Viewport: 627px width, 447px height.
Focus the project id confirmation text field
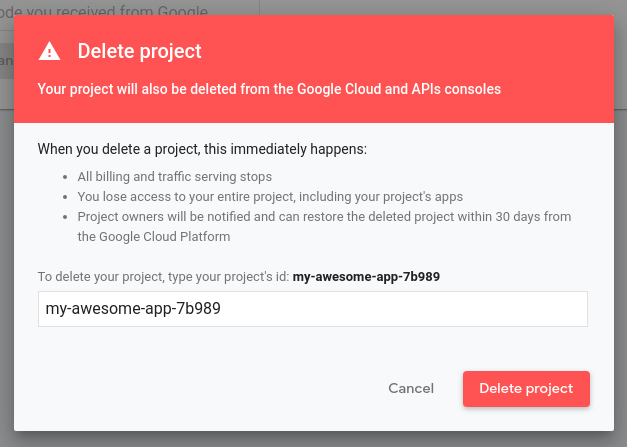[312, 309]
